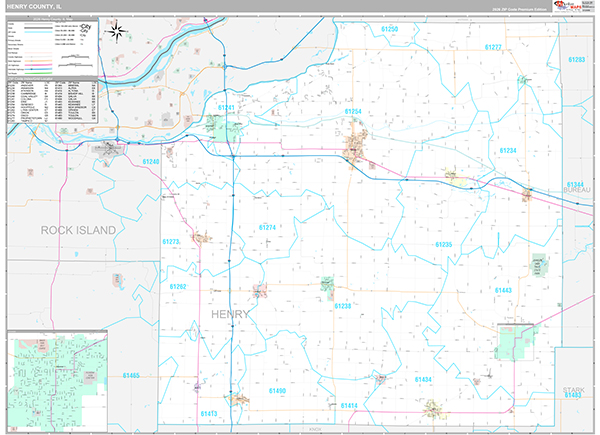The width and height of the screenshot is (600, 435).
Task: Open the city inset map thumbnail
Action: (x=57, y=381)
